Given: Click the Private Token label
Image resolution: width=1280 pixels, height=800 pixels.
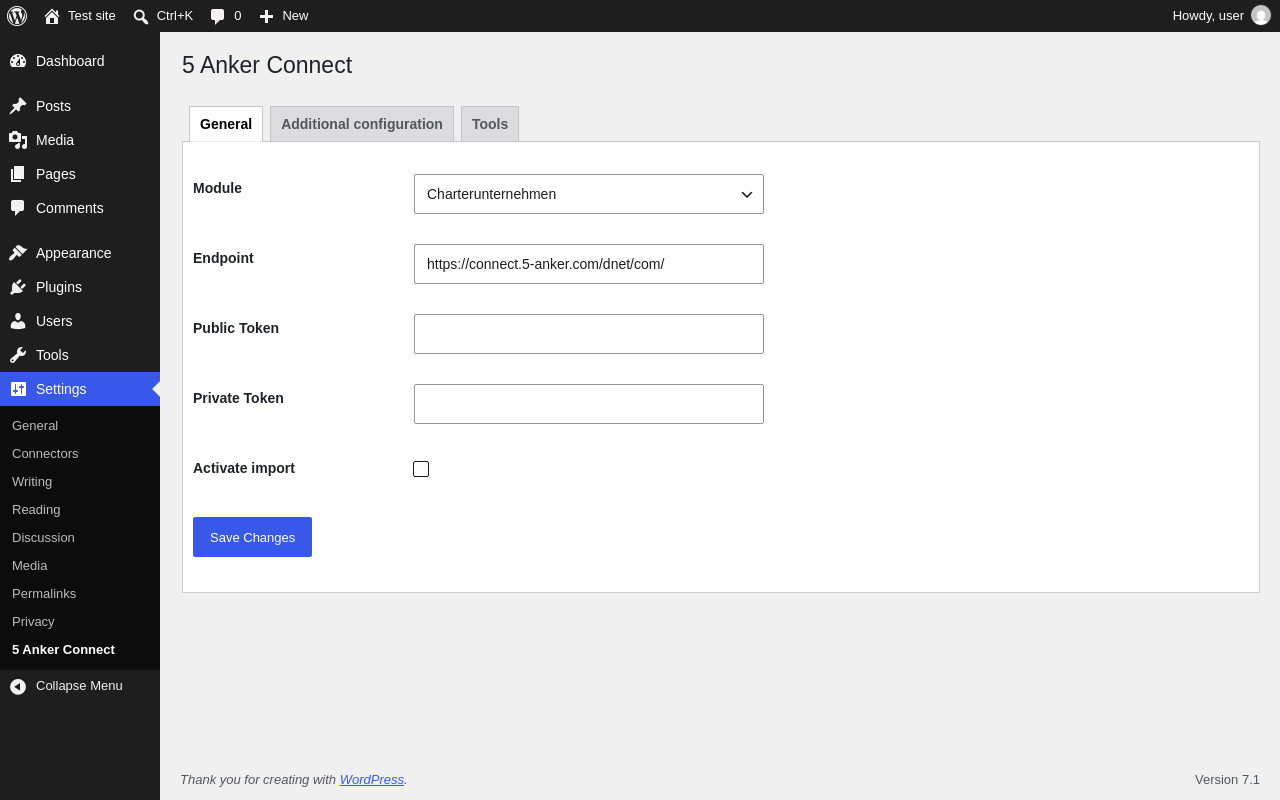Looking at the screenshot, I should pos(238,398).
